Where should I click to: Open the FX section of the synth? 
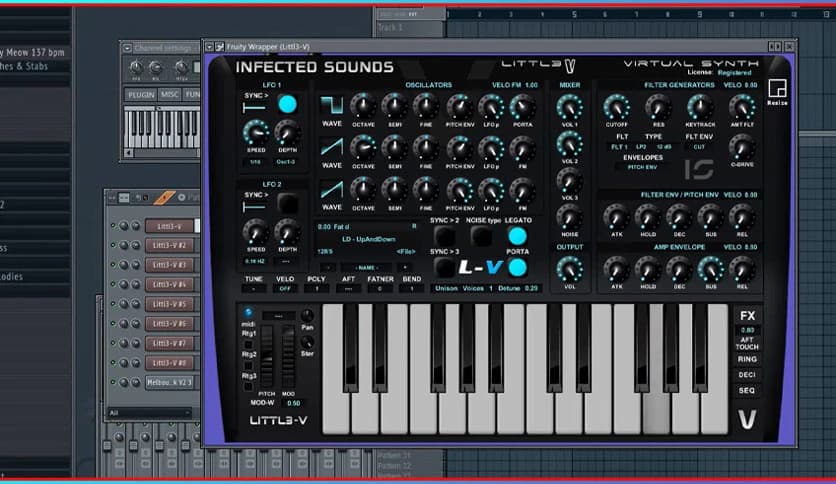tap(747, 316)
